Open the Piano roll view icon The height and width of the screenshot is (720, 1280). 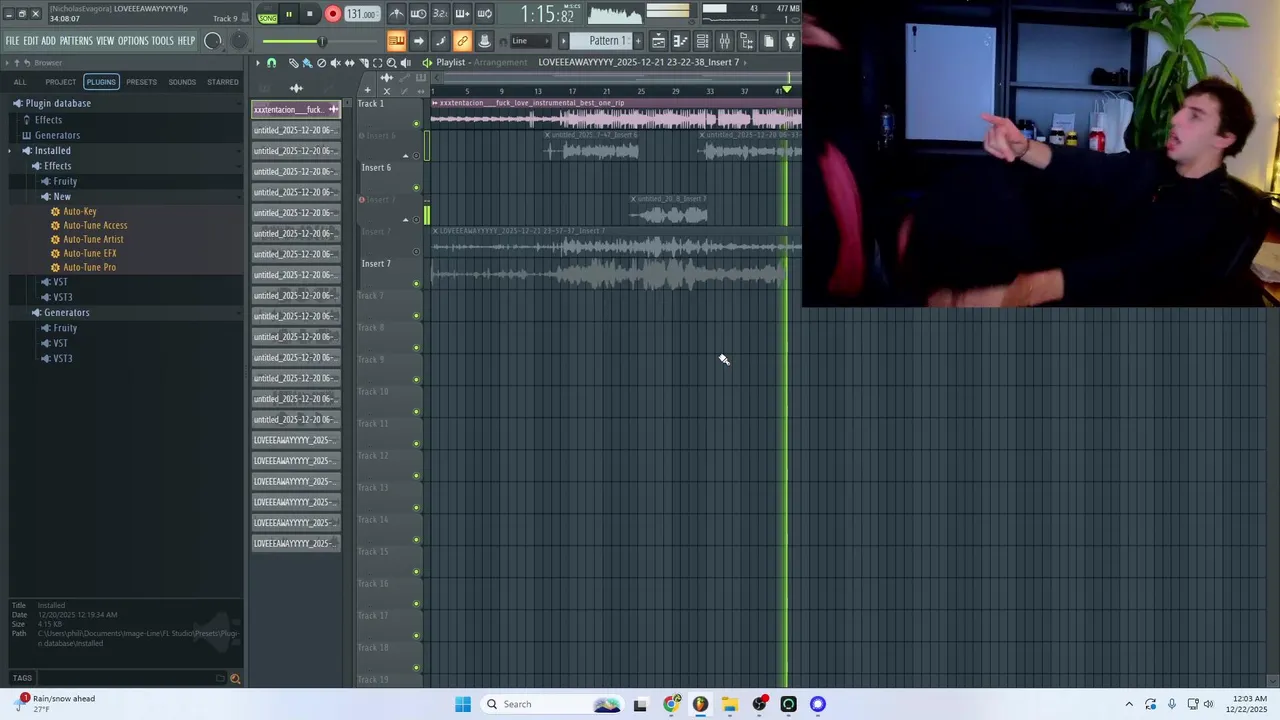[680, 41]
